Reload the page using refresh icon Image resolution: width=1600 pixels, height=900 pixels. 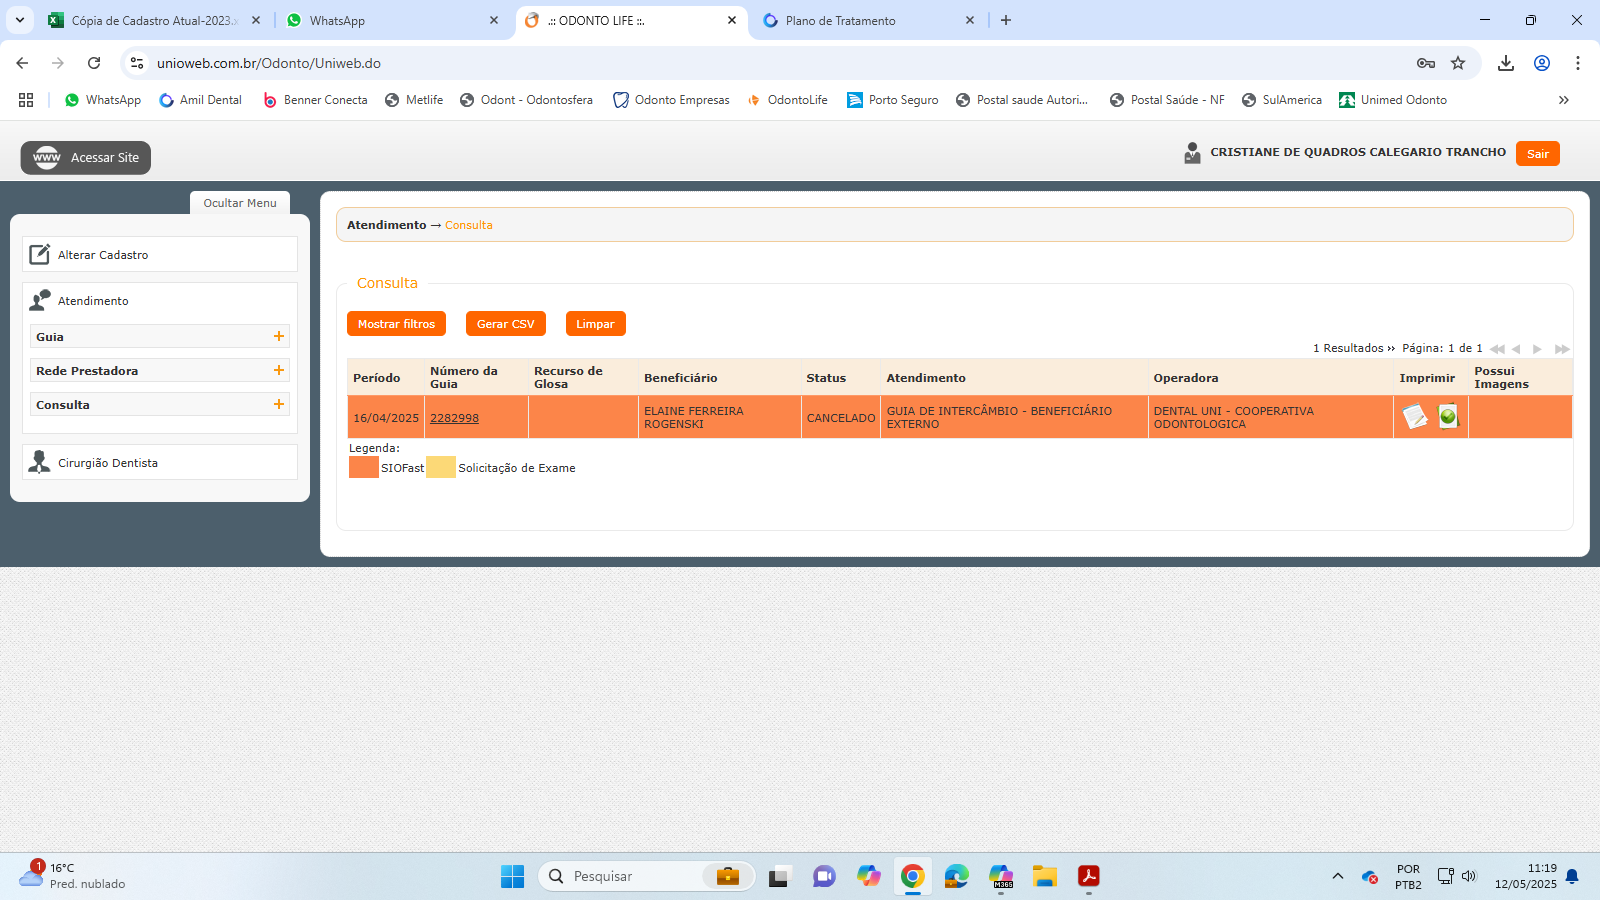click(94, 63)
